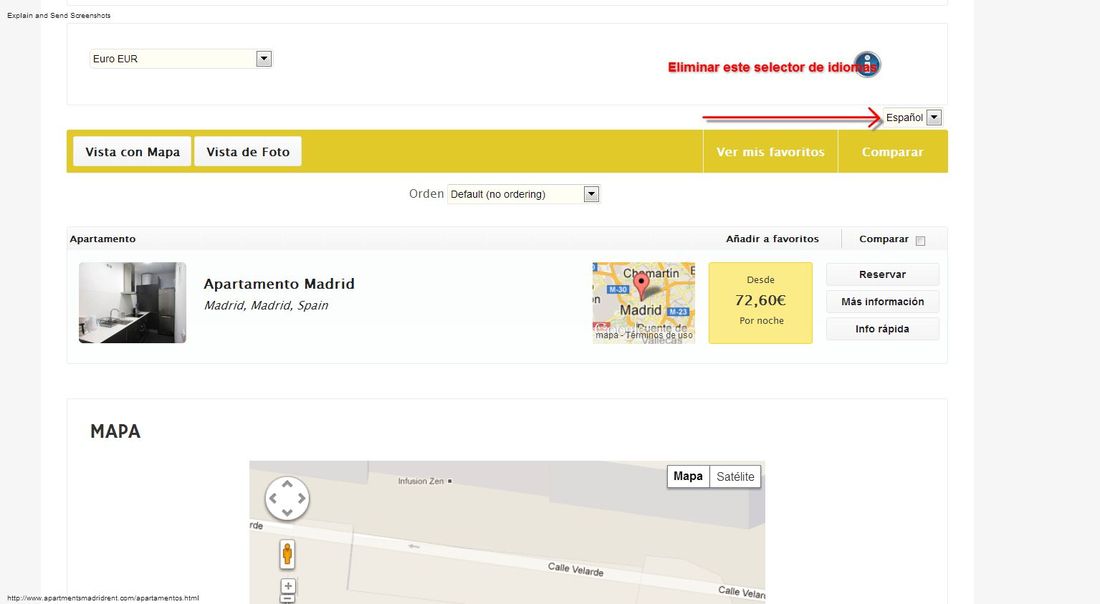Click the Calle Velarde street label

tap(575, 569)
